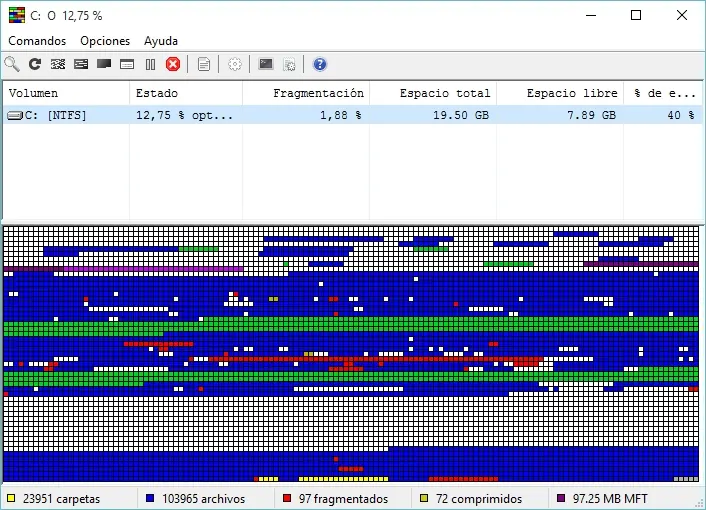Viewport: 706px width, 510px height.
Task: Open help with blue question mark
Action: [320, 64]
